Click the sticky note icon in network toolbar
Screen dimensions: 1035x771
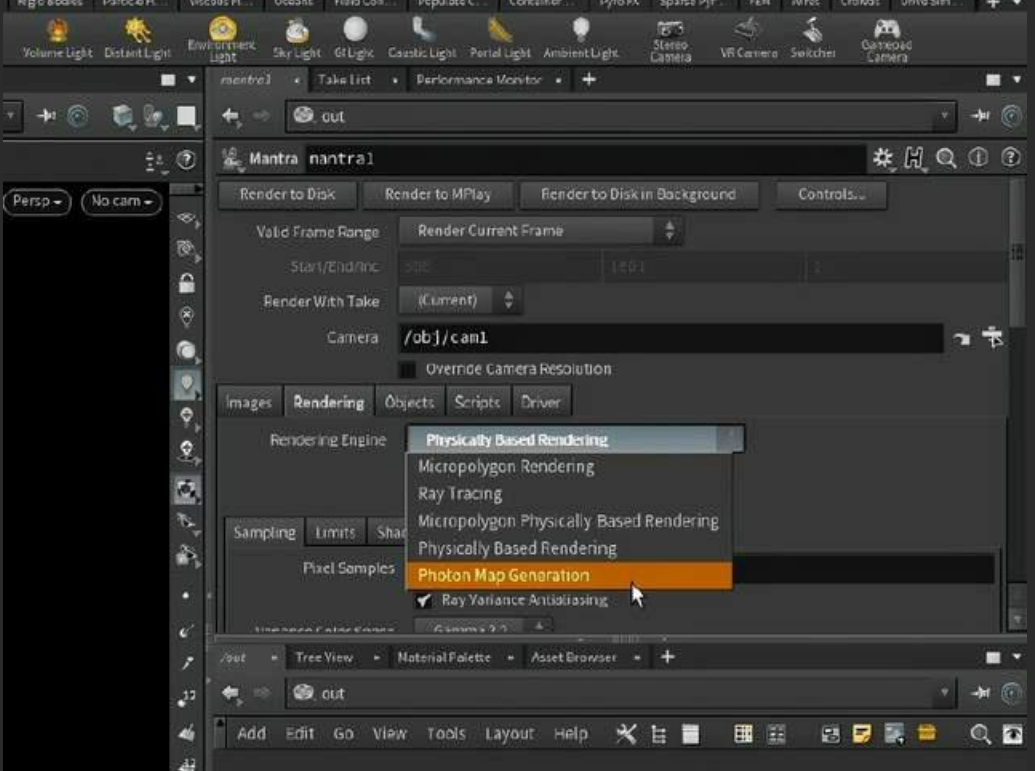point(861,733)
